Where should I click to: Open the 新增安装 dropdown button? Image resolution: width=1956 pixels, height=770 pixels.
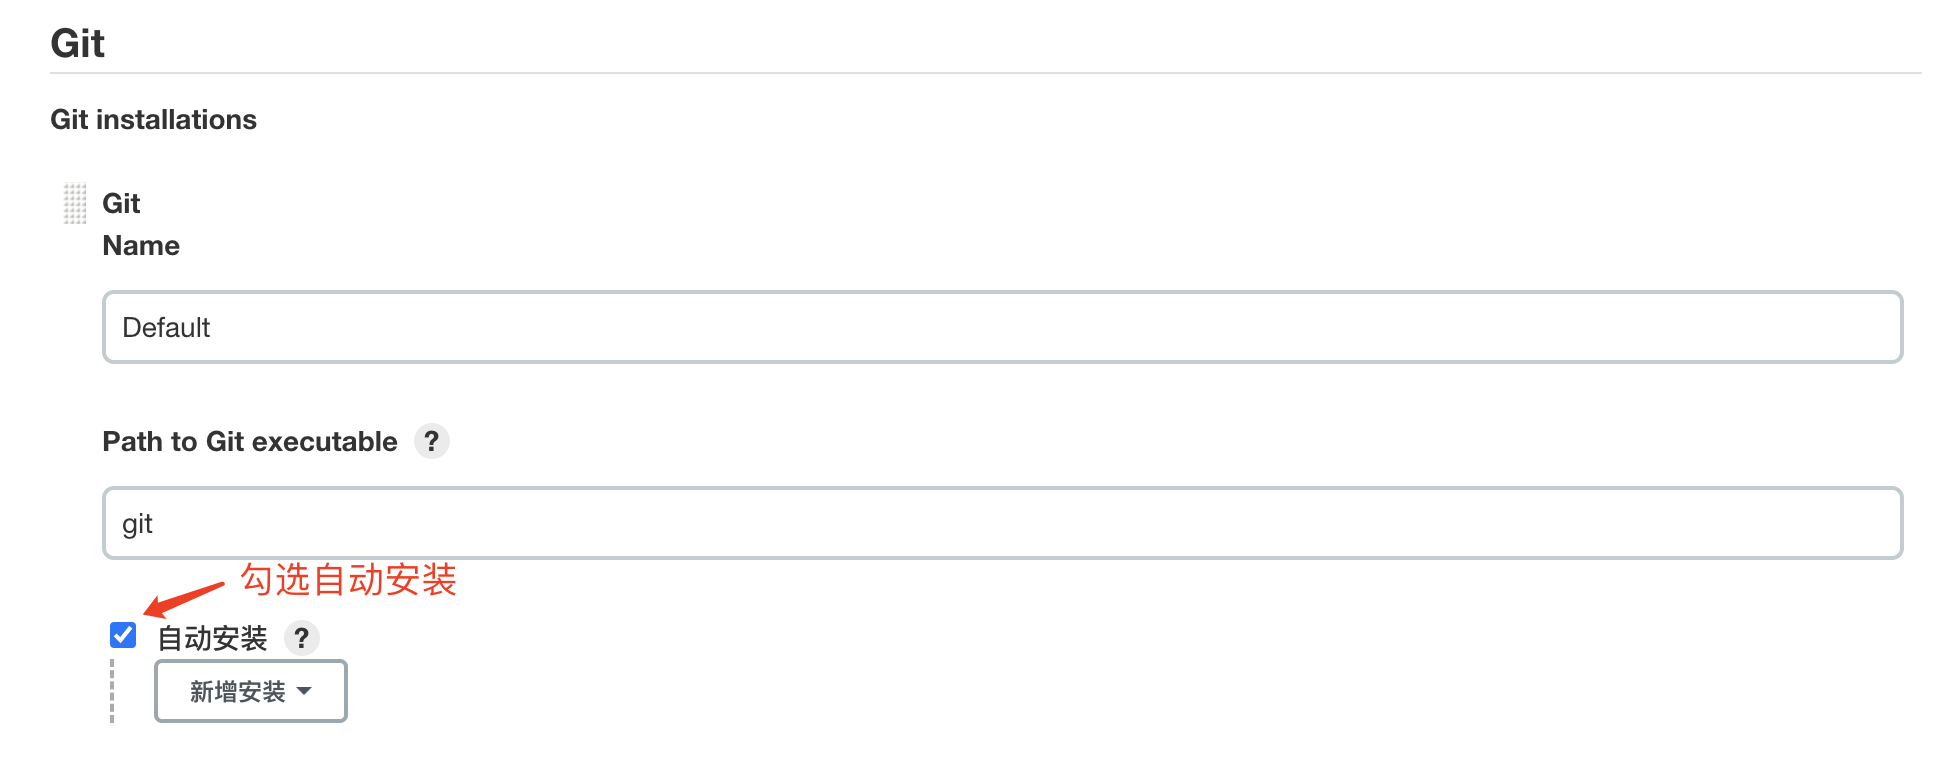250,691
